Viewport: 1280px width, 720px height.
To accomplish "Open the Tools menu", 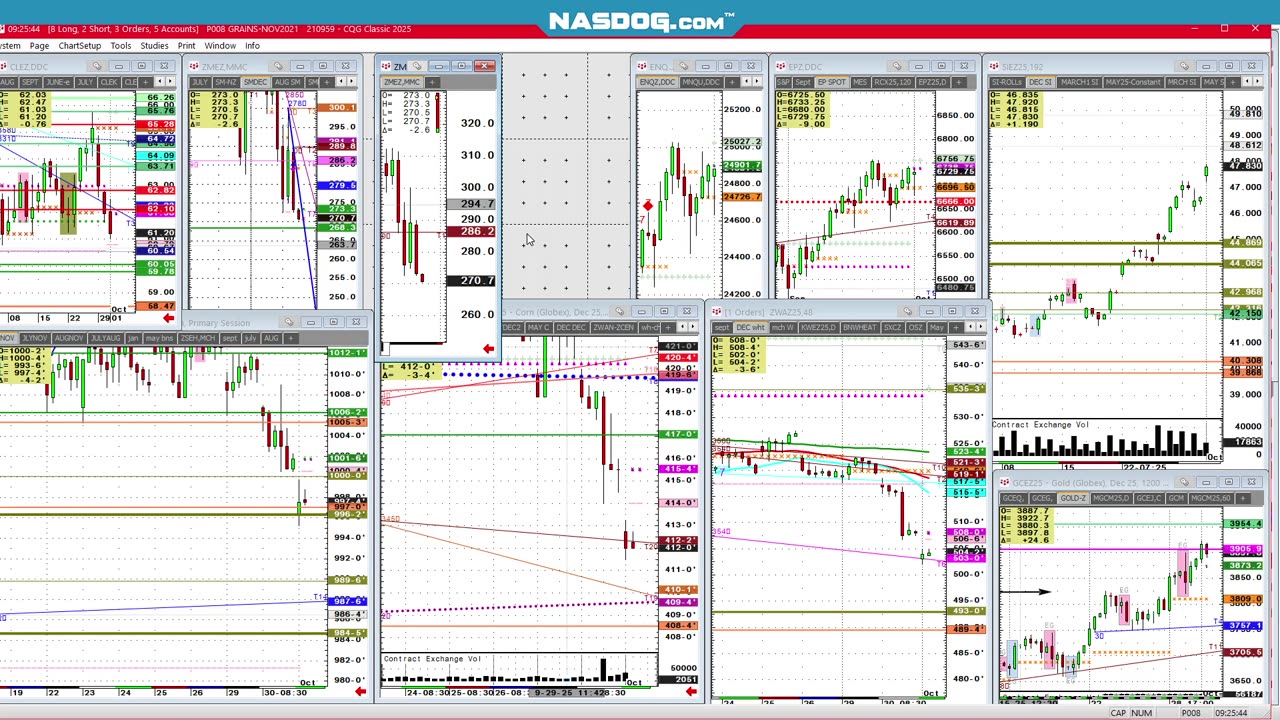I will 120,46.
